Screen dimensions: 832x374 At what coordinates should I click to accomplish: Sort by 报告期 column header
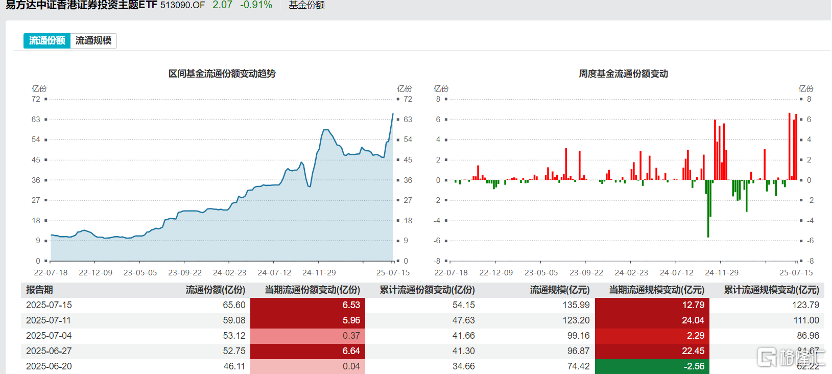(40, 290)
